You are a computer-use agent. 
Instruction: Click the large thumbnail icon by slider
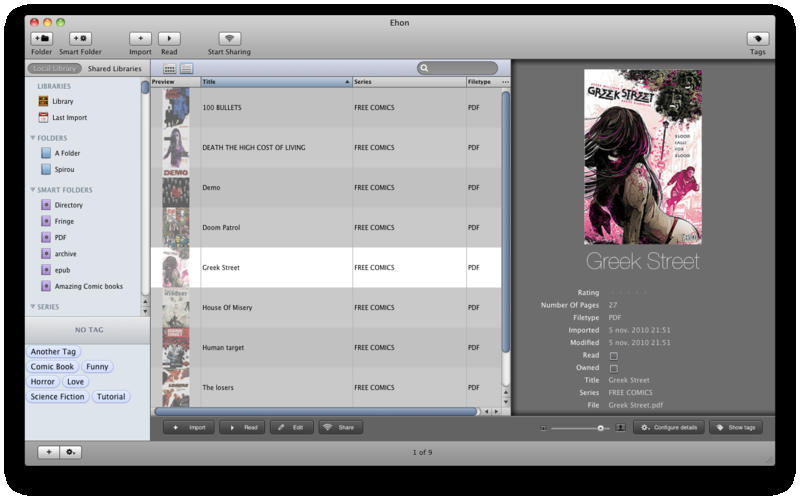[620, 428]
